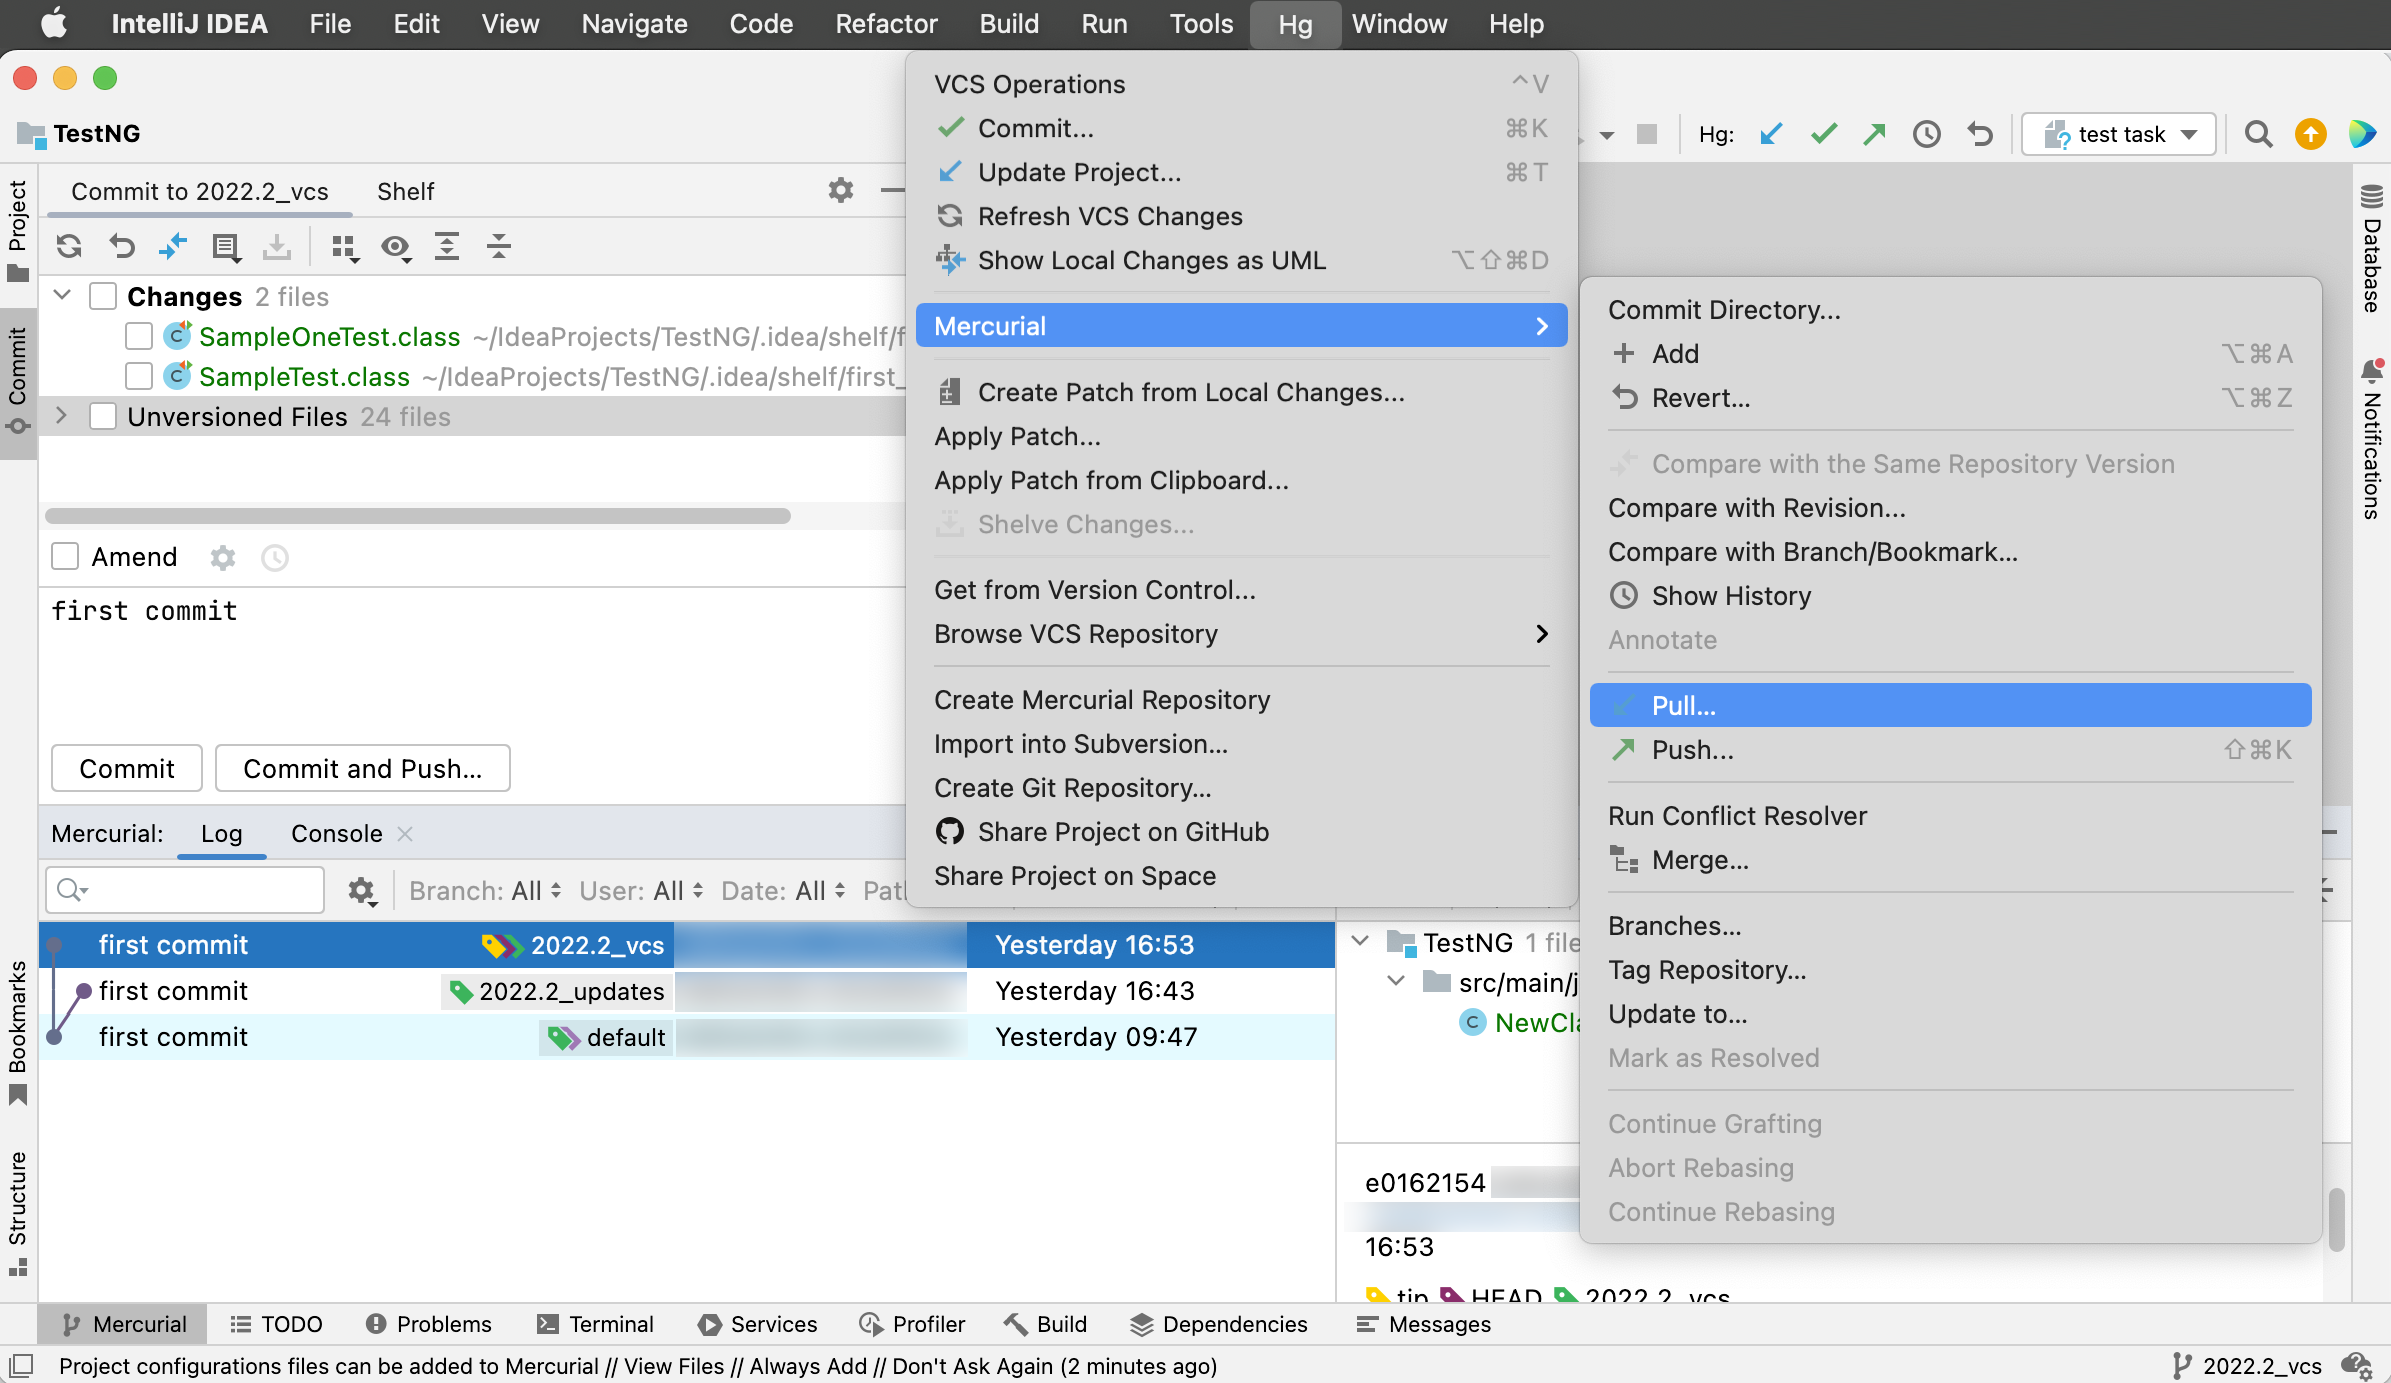Click the Hg push icon in toolbar

point(1873,135)
